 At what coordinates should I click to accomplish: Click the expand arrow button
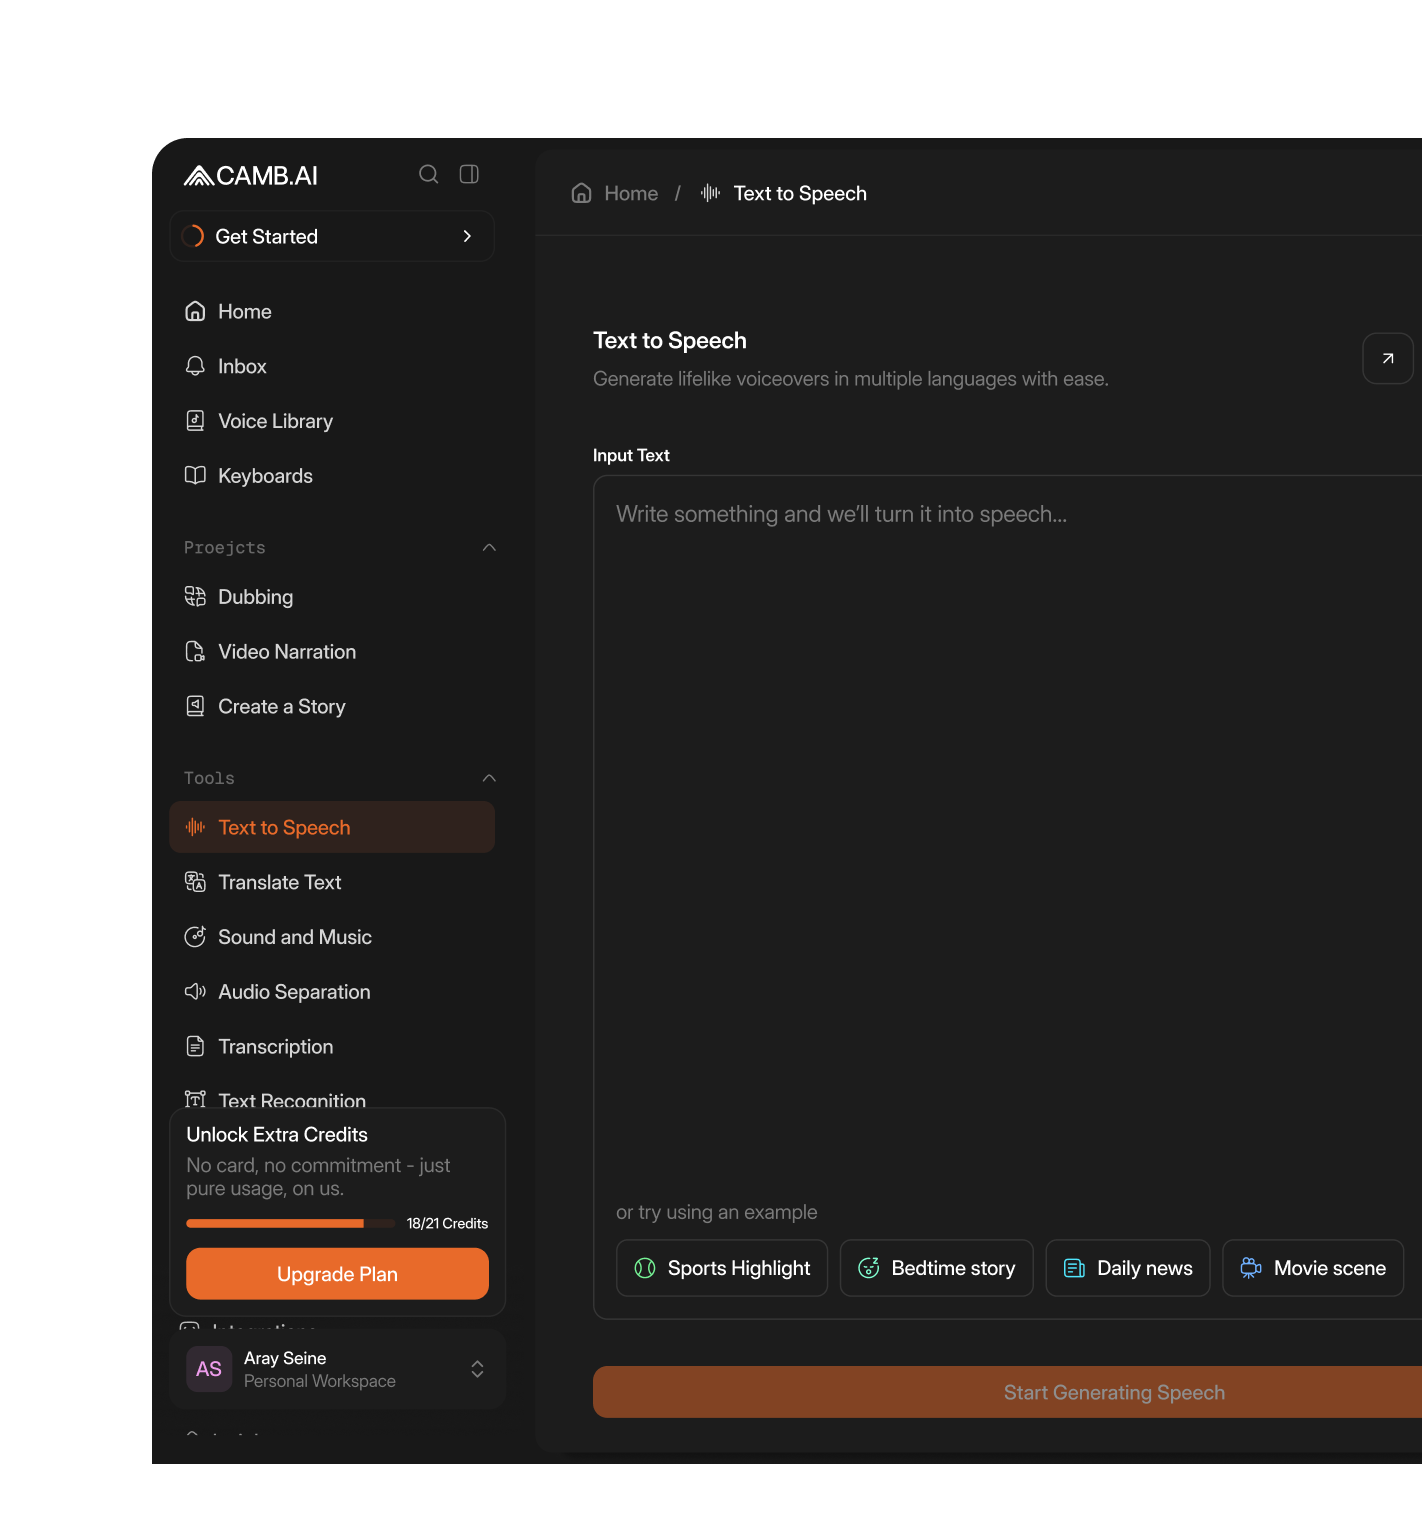point(1388,358)
